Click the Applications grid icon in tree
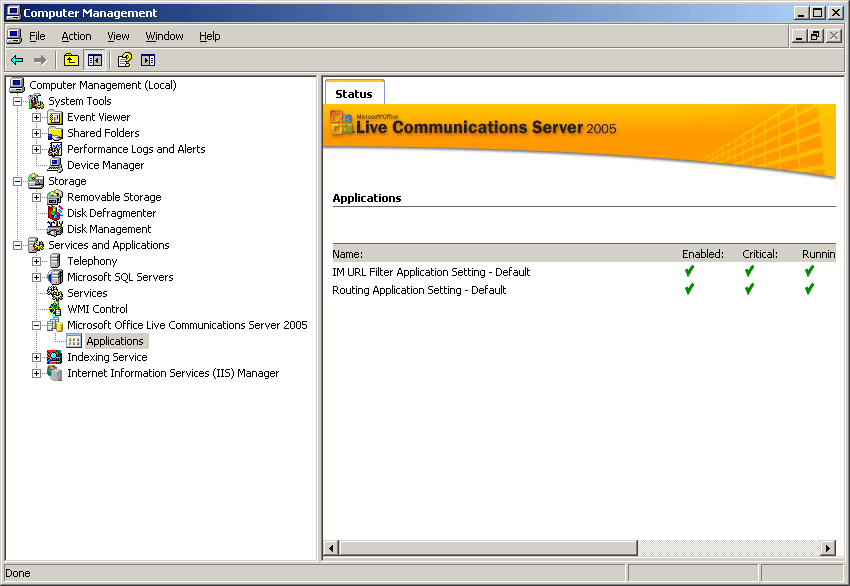 click(74, 341)
